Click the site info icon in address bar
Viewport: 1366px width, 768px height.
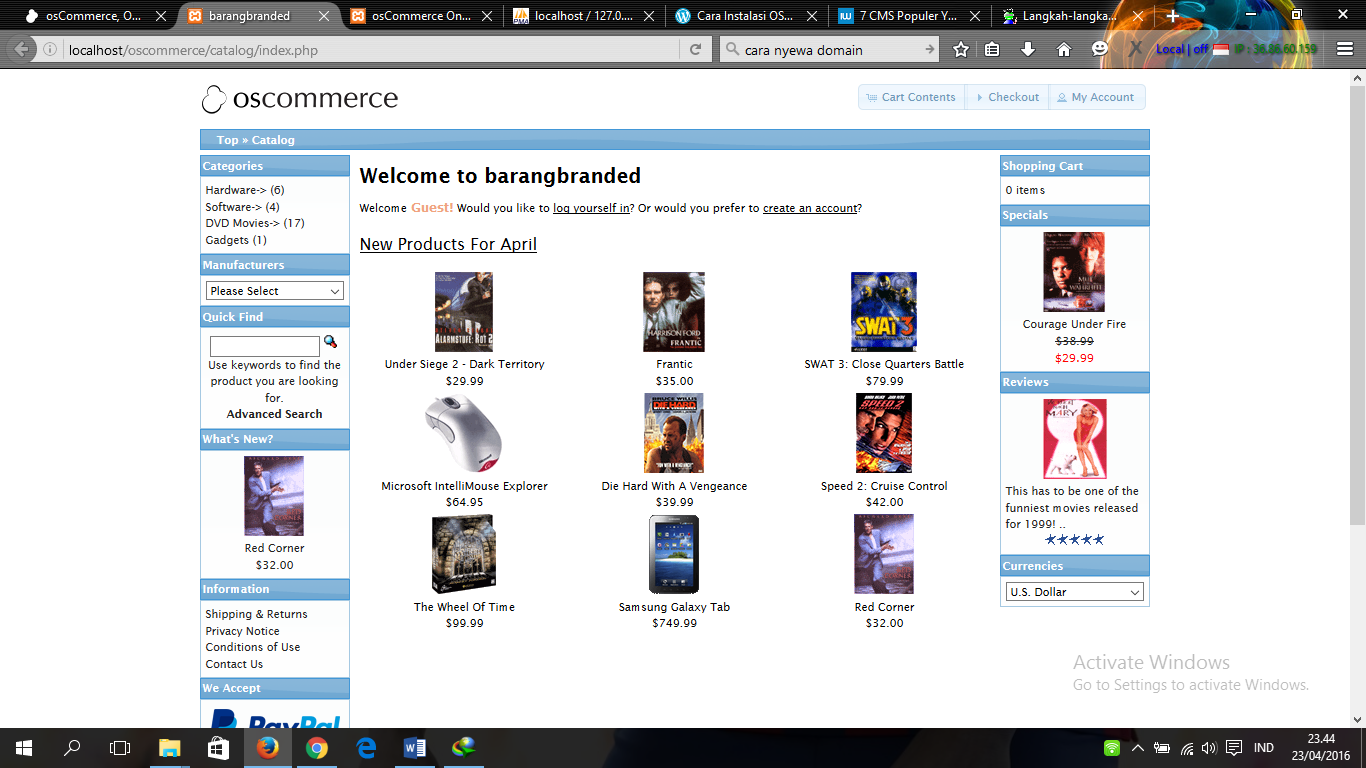[51, 49]
